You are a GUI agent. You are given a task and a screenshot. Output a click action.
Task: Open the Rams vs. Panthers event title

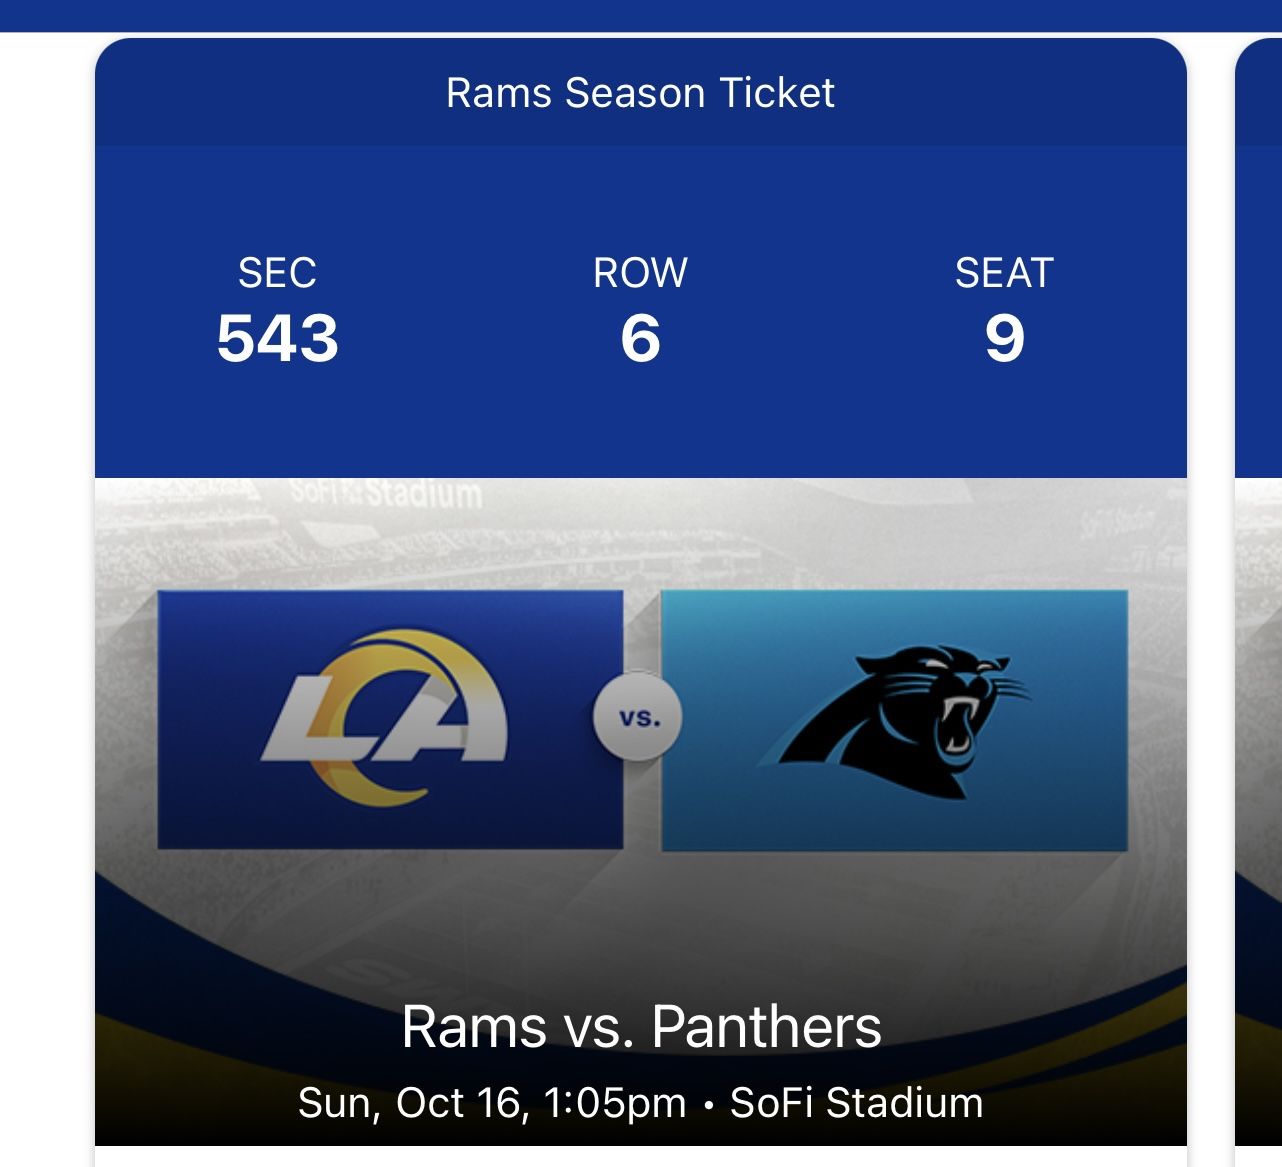click(641, 1027)
